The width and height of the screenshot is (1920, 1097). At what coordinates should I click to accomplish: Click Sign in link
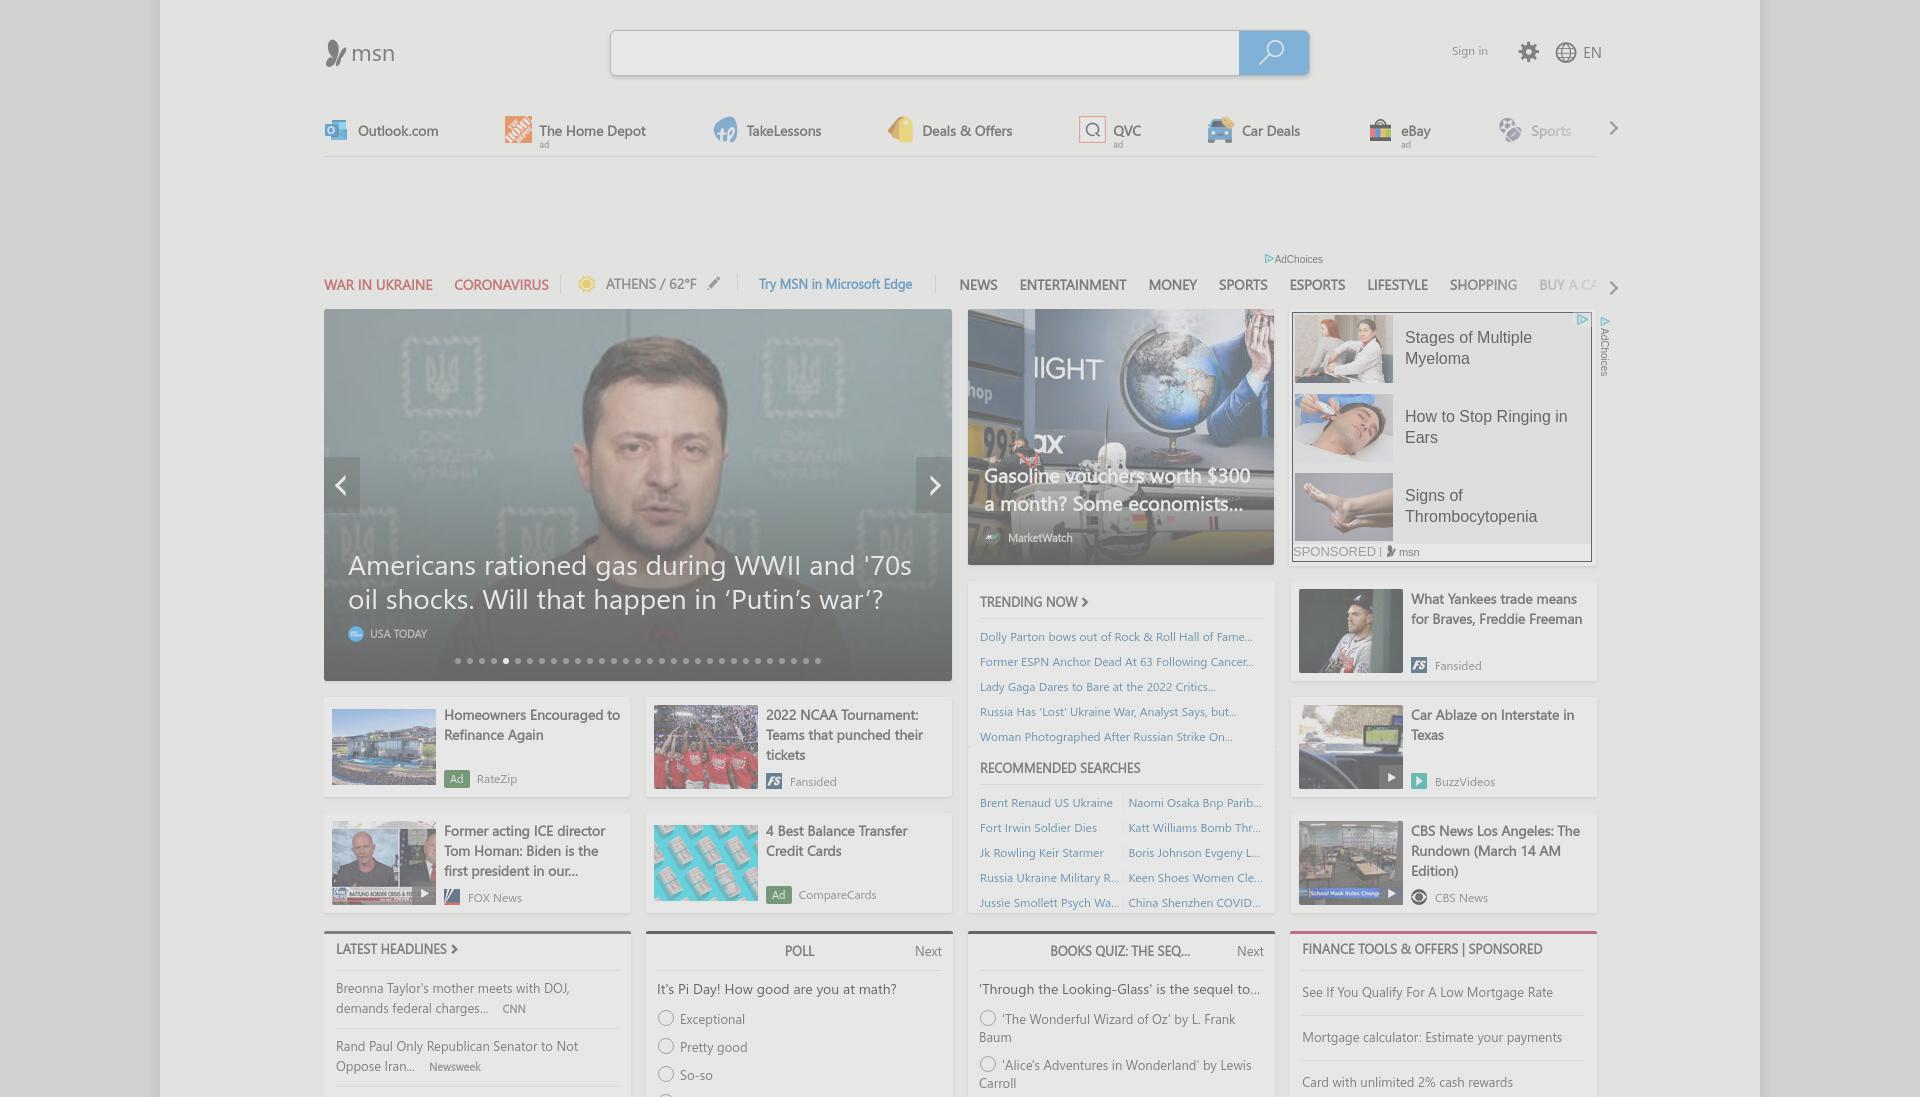1469,51
